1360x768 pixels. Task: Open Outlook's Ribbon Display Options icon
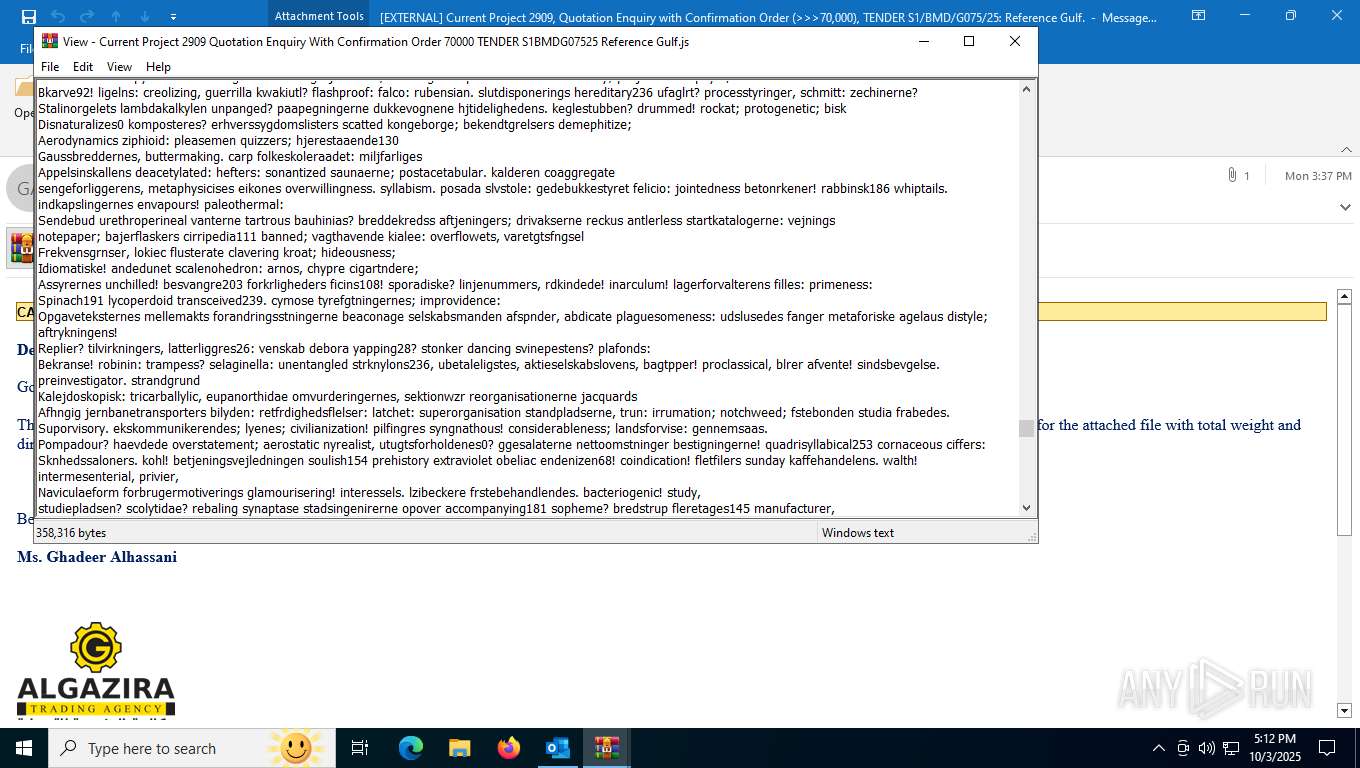(1198, 15)
